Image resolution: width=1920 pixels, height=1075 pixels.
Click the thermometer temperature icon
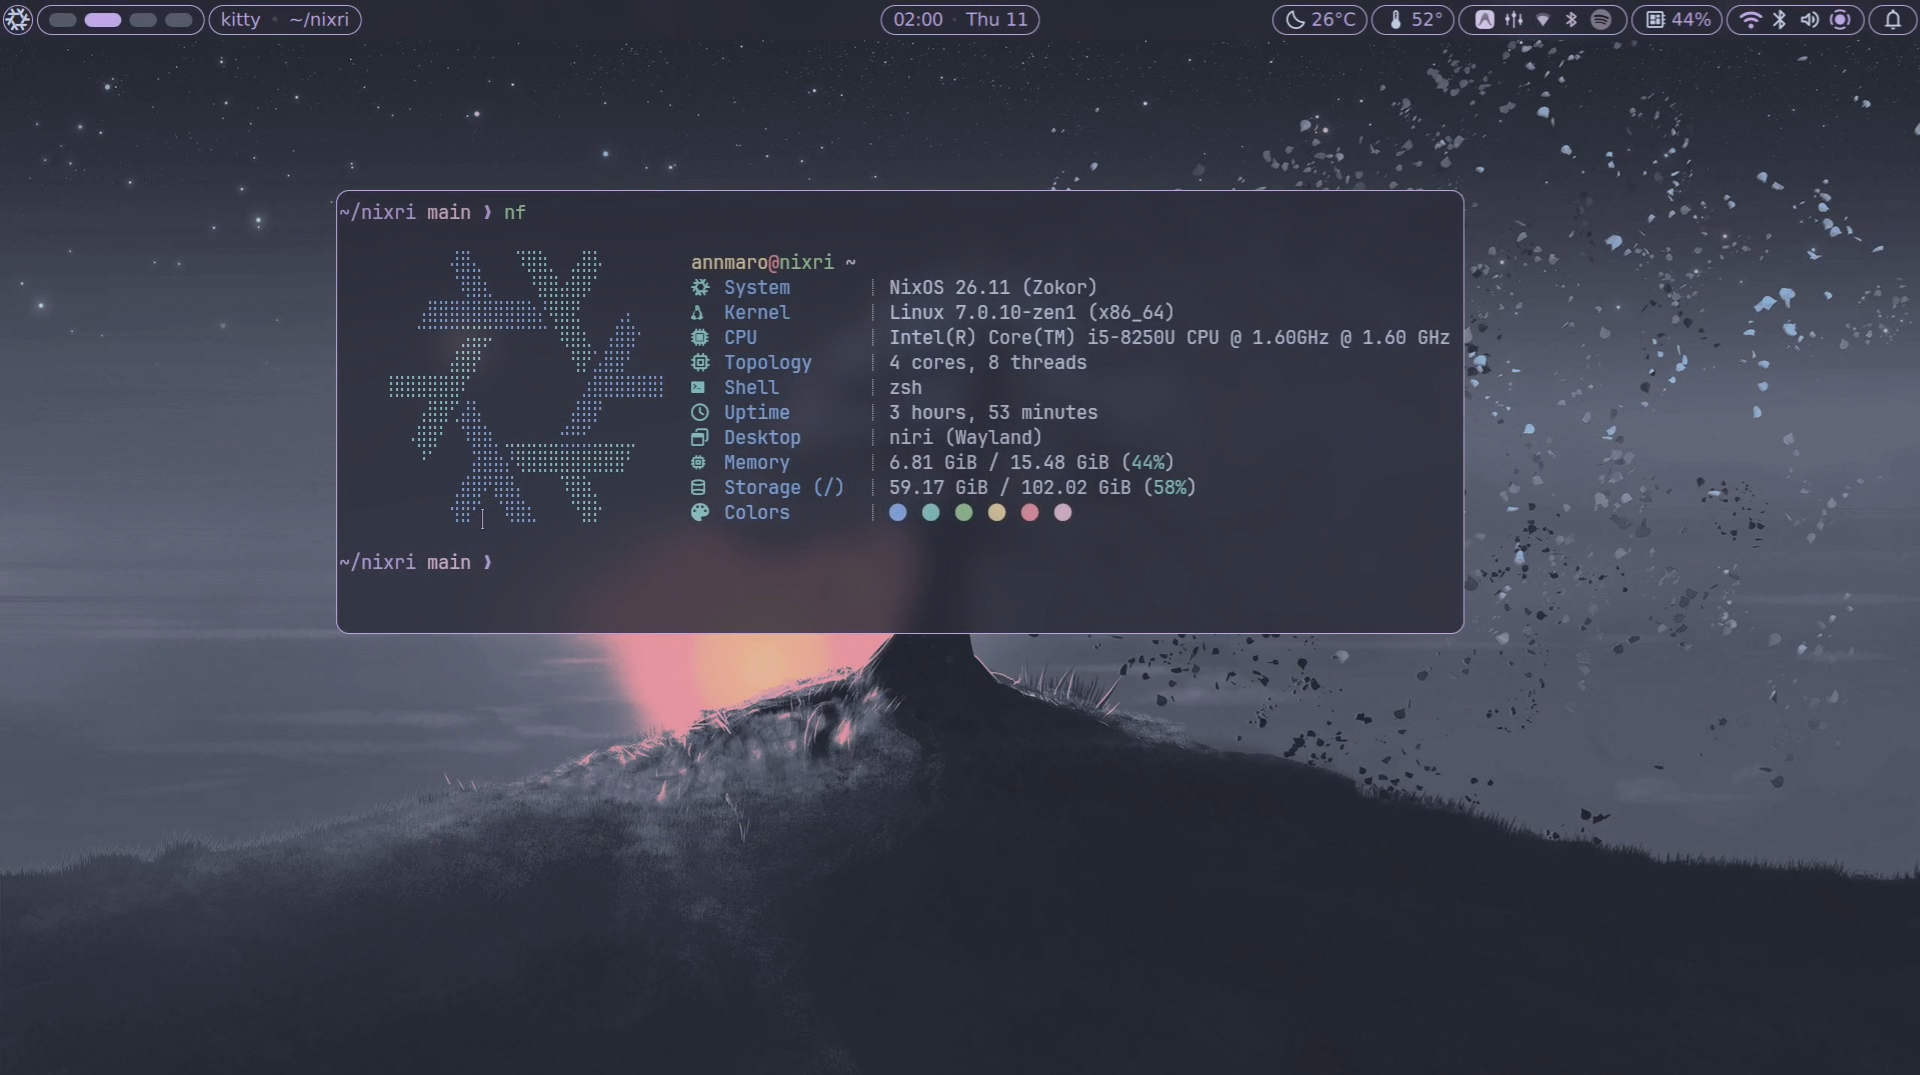pos(1395,20)
